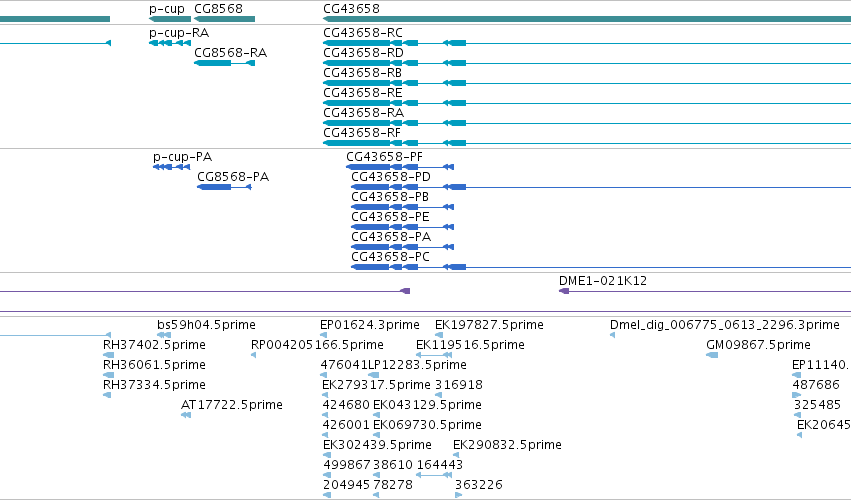Click RP004205166.5prime label
The width and height of the screenshot is (851, 500).
pyautogui.click(x=317, y=345)
